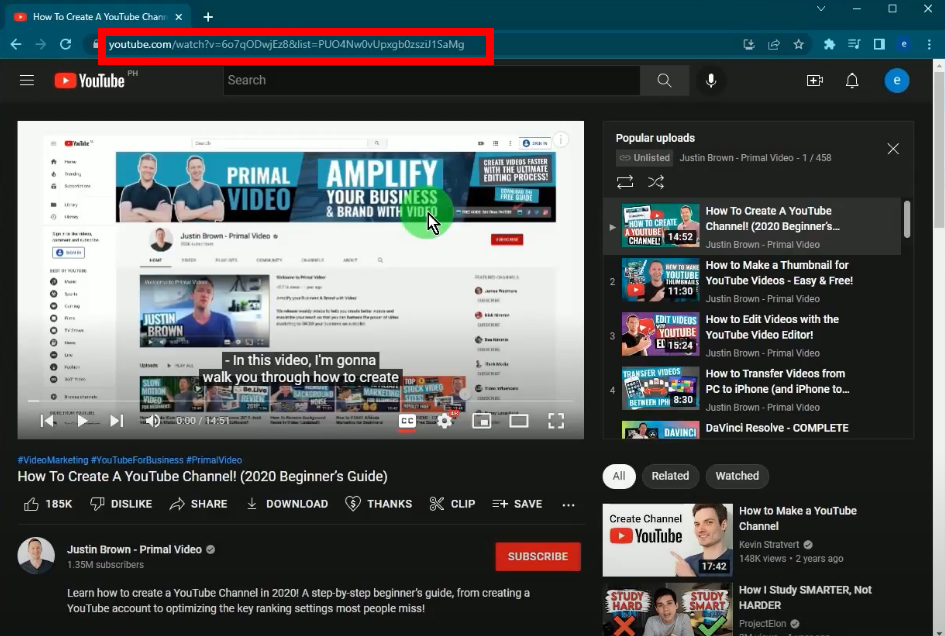Enable playlist loop
Image resolution: width=945 pixels, height=636 pixels.
[x=625, y=181]
